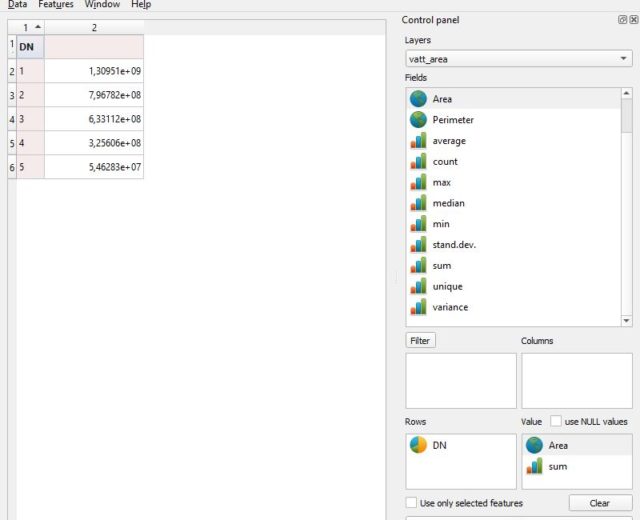Select the Area field globe icon

418,99
